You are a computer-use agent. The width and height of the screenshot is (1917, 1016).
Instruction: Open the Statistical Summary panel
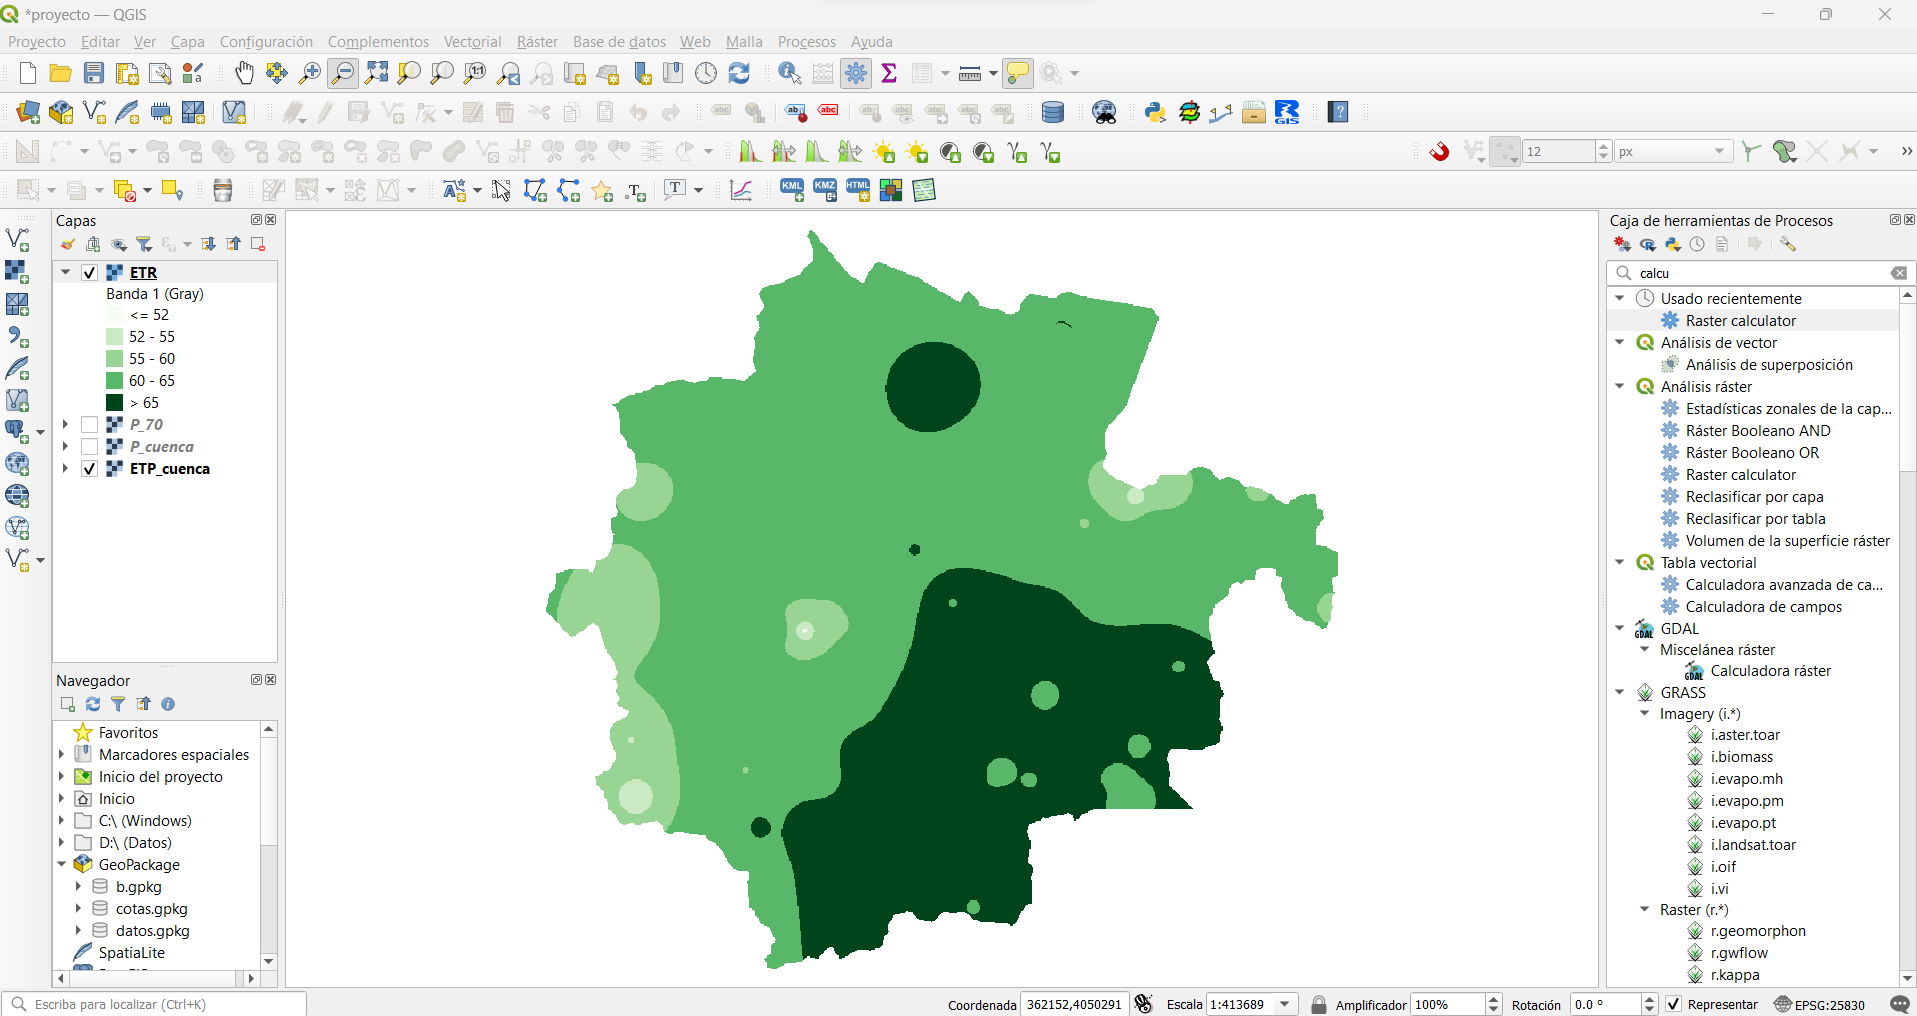click(888, 73)
